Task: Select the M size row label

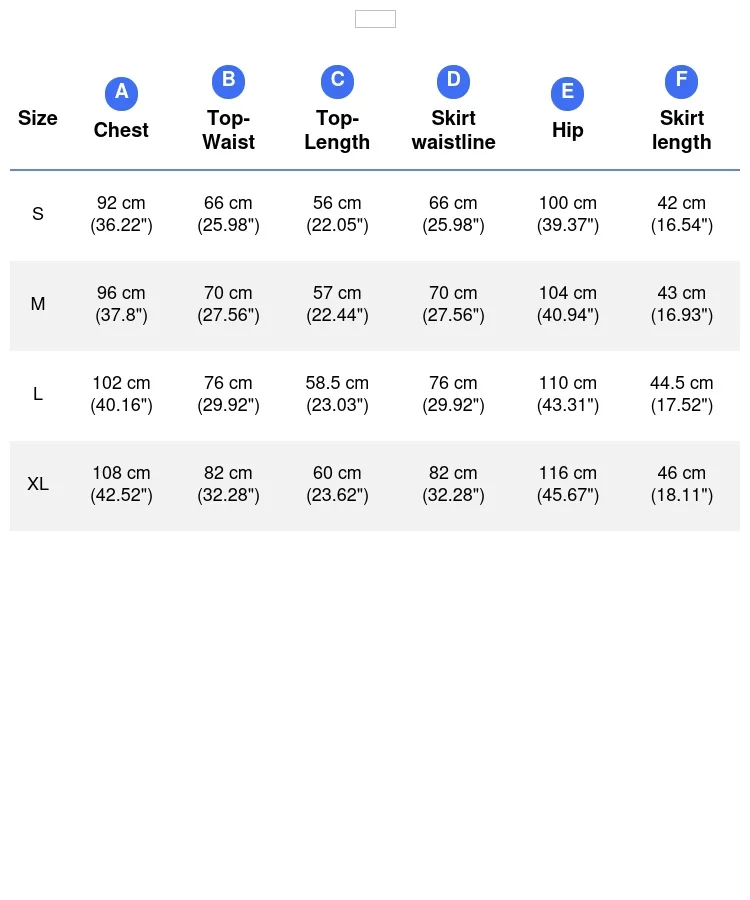Action: [38, 304]
